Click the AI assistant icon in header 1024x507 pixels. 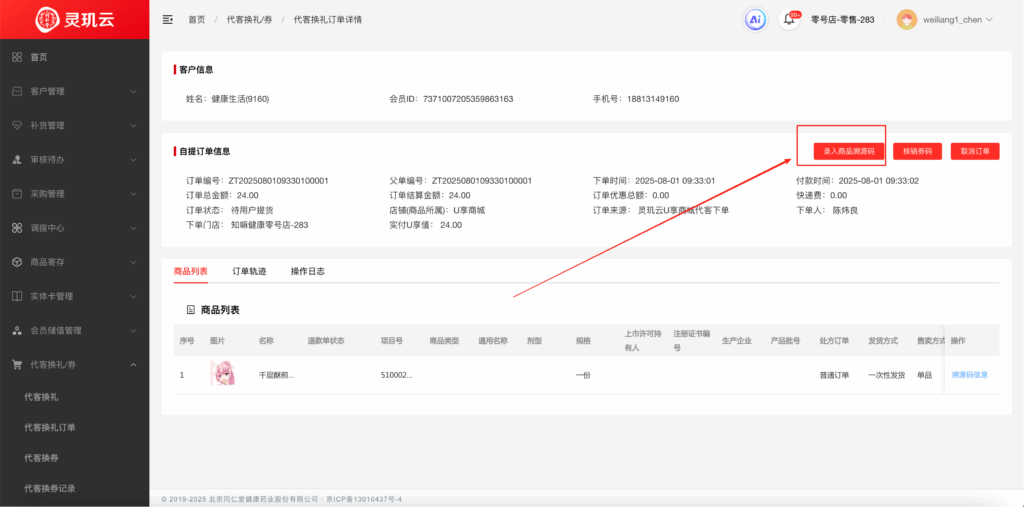pos(755,19)
